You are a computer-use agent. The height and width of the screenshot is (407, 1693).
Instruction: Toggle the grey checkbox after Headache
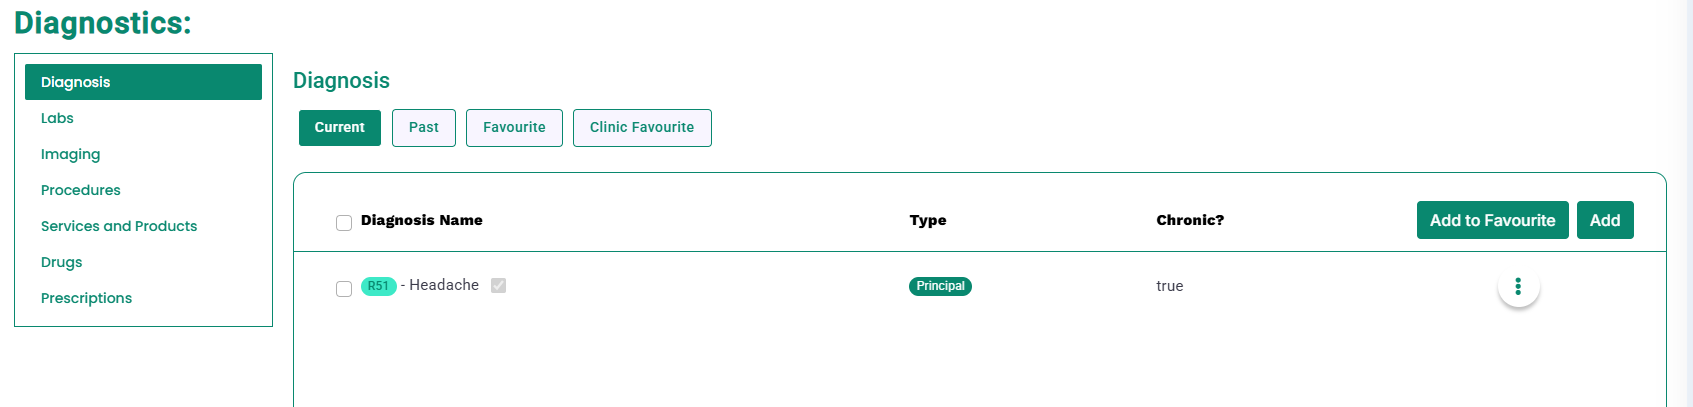click(x=498, y=285)
